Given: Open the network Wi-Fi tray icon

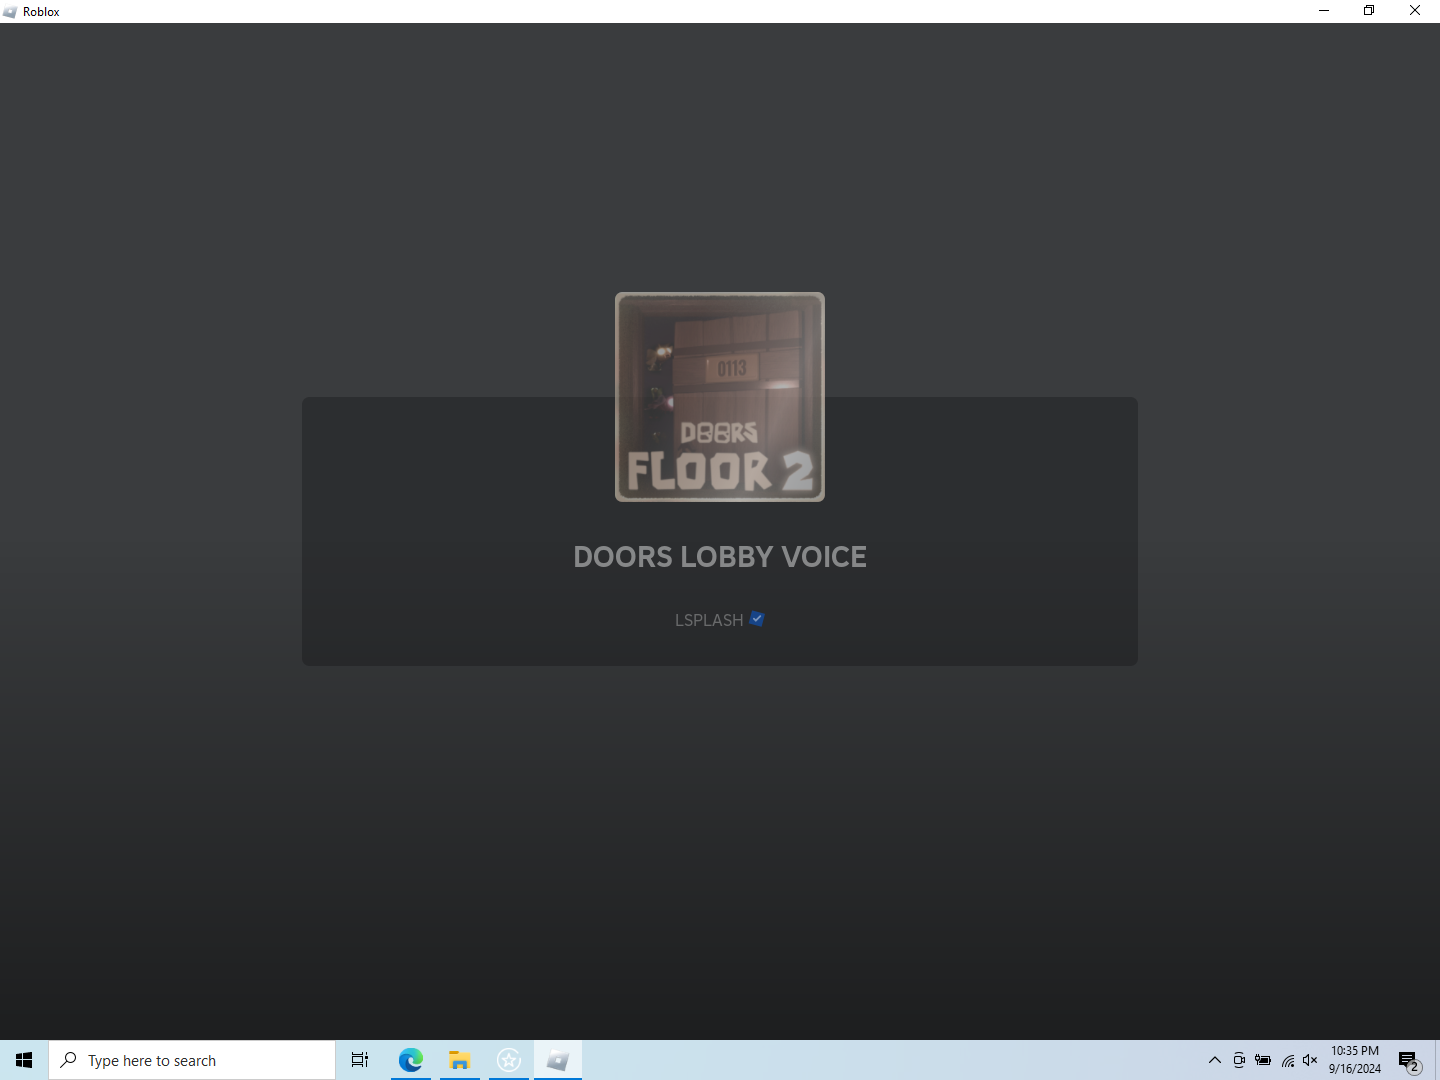Looking at the screenshot, I should 1288,1060.
